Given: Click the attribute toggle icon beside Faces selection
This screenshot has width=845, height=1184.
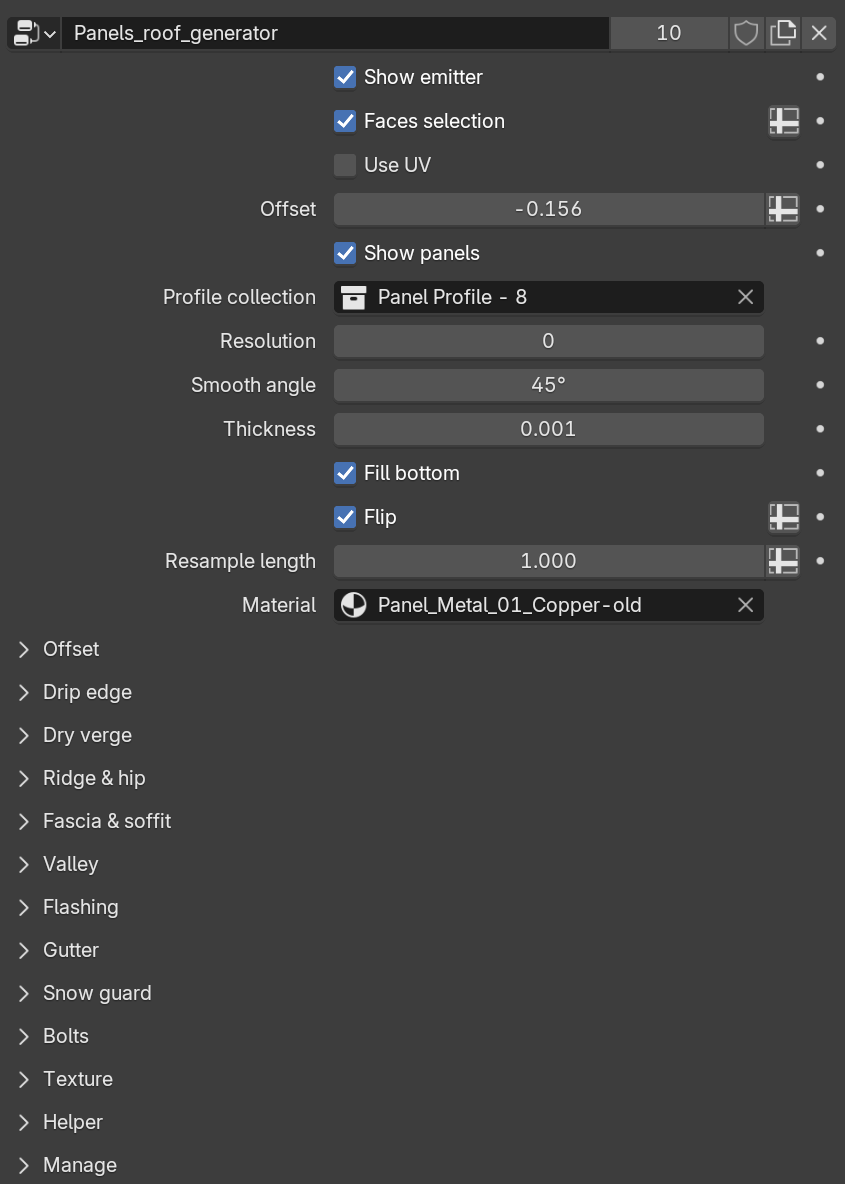Looking at the screenshot, I should coord(783,121).
